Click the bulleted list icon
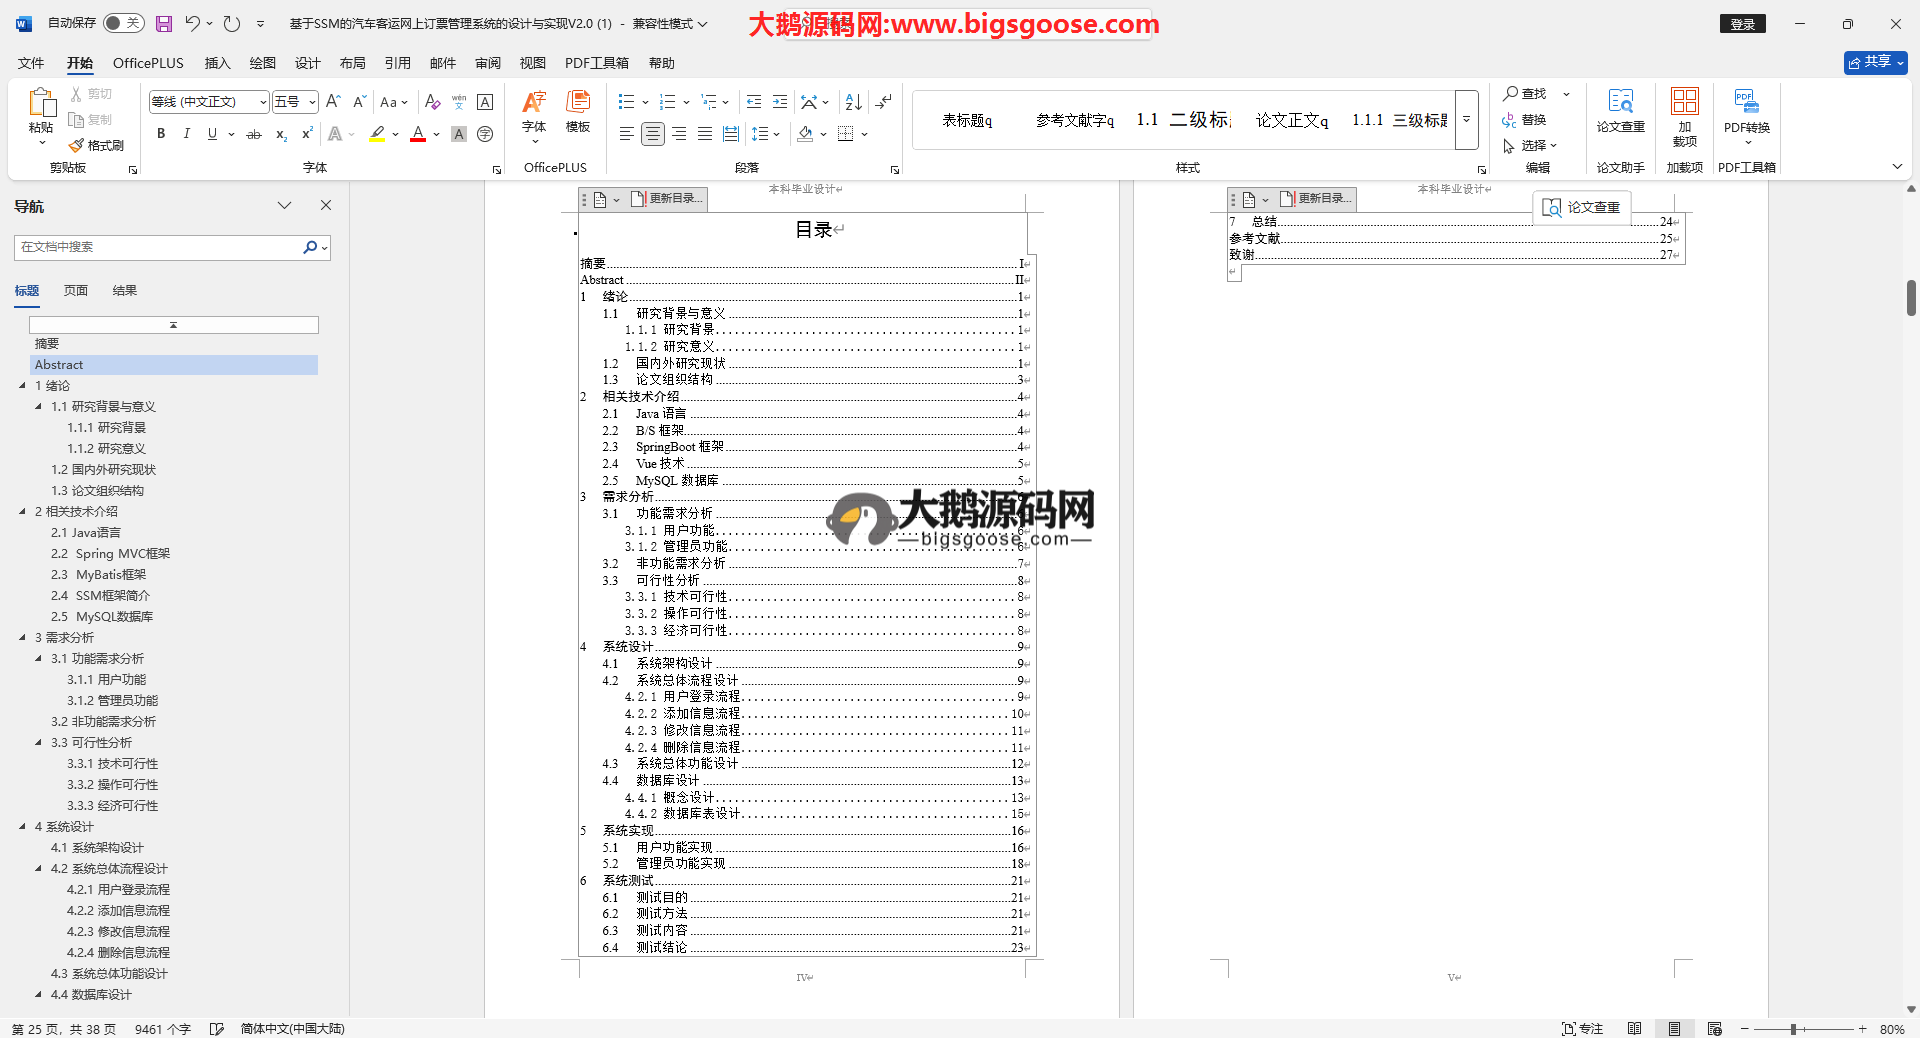1920x1038 pixels. [626, 102]
